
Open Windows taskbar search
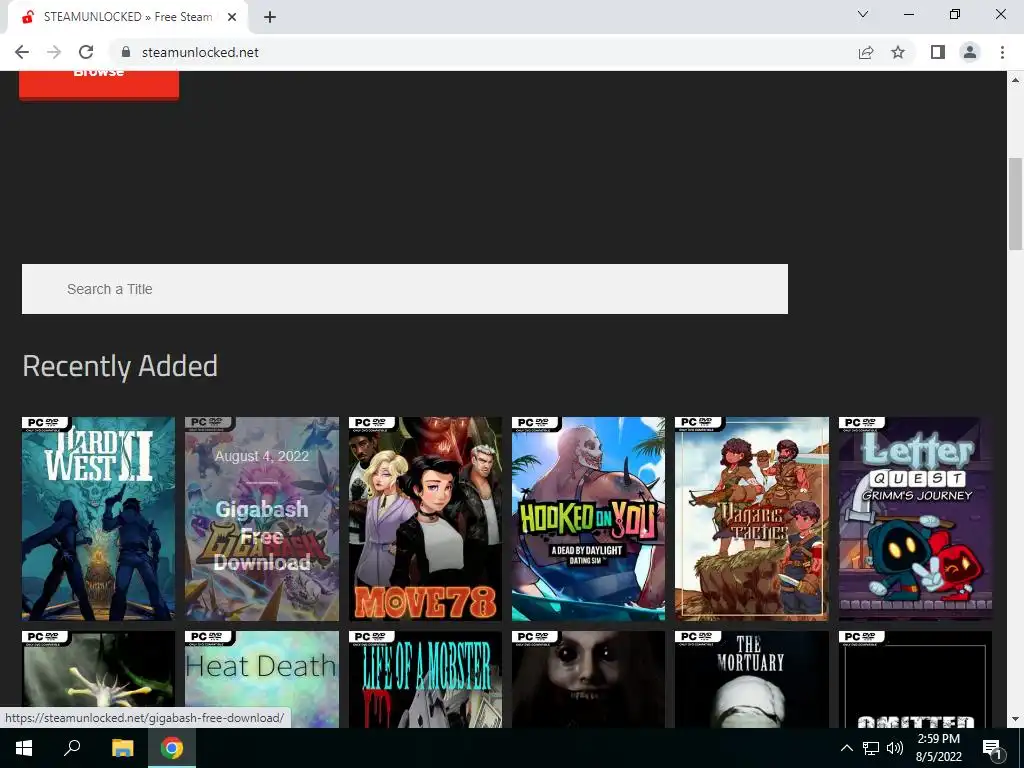point(72,748)
